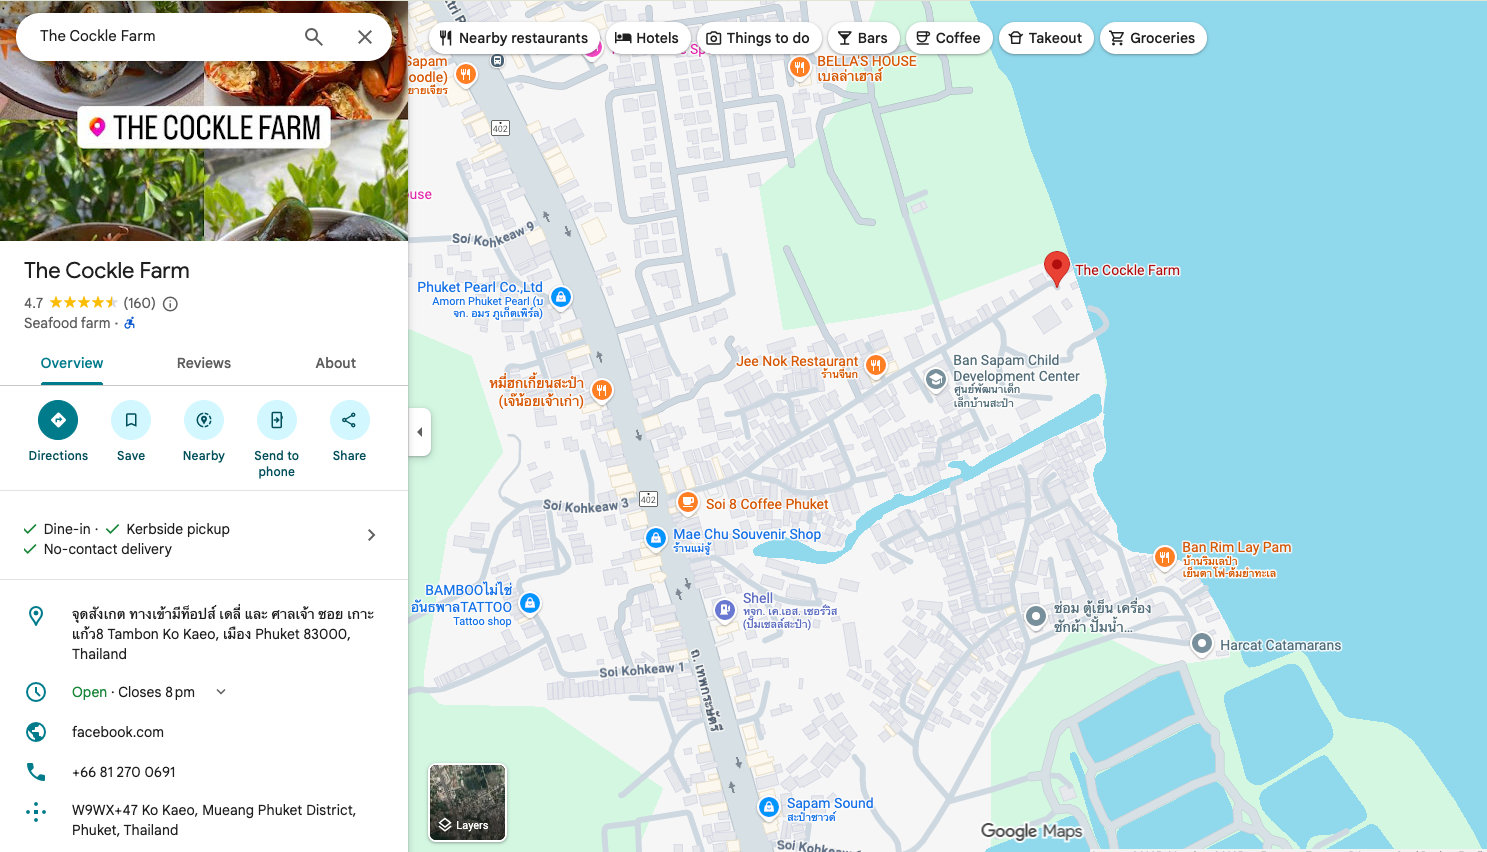The width and height of the screenshot is (1487, 852).
Task: Select Jee Nok Restaurant marker
Action: point(875,365)
